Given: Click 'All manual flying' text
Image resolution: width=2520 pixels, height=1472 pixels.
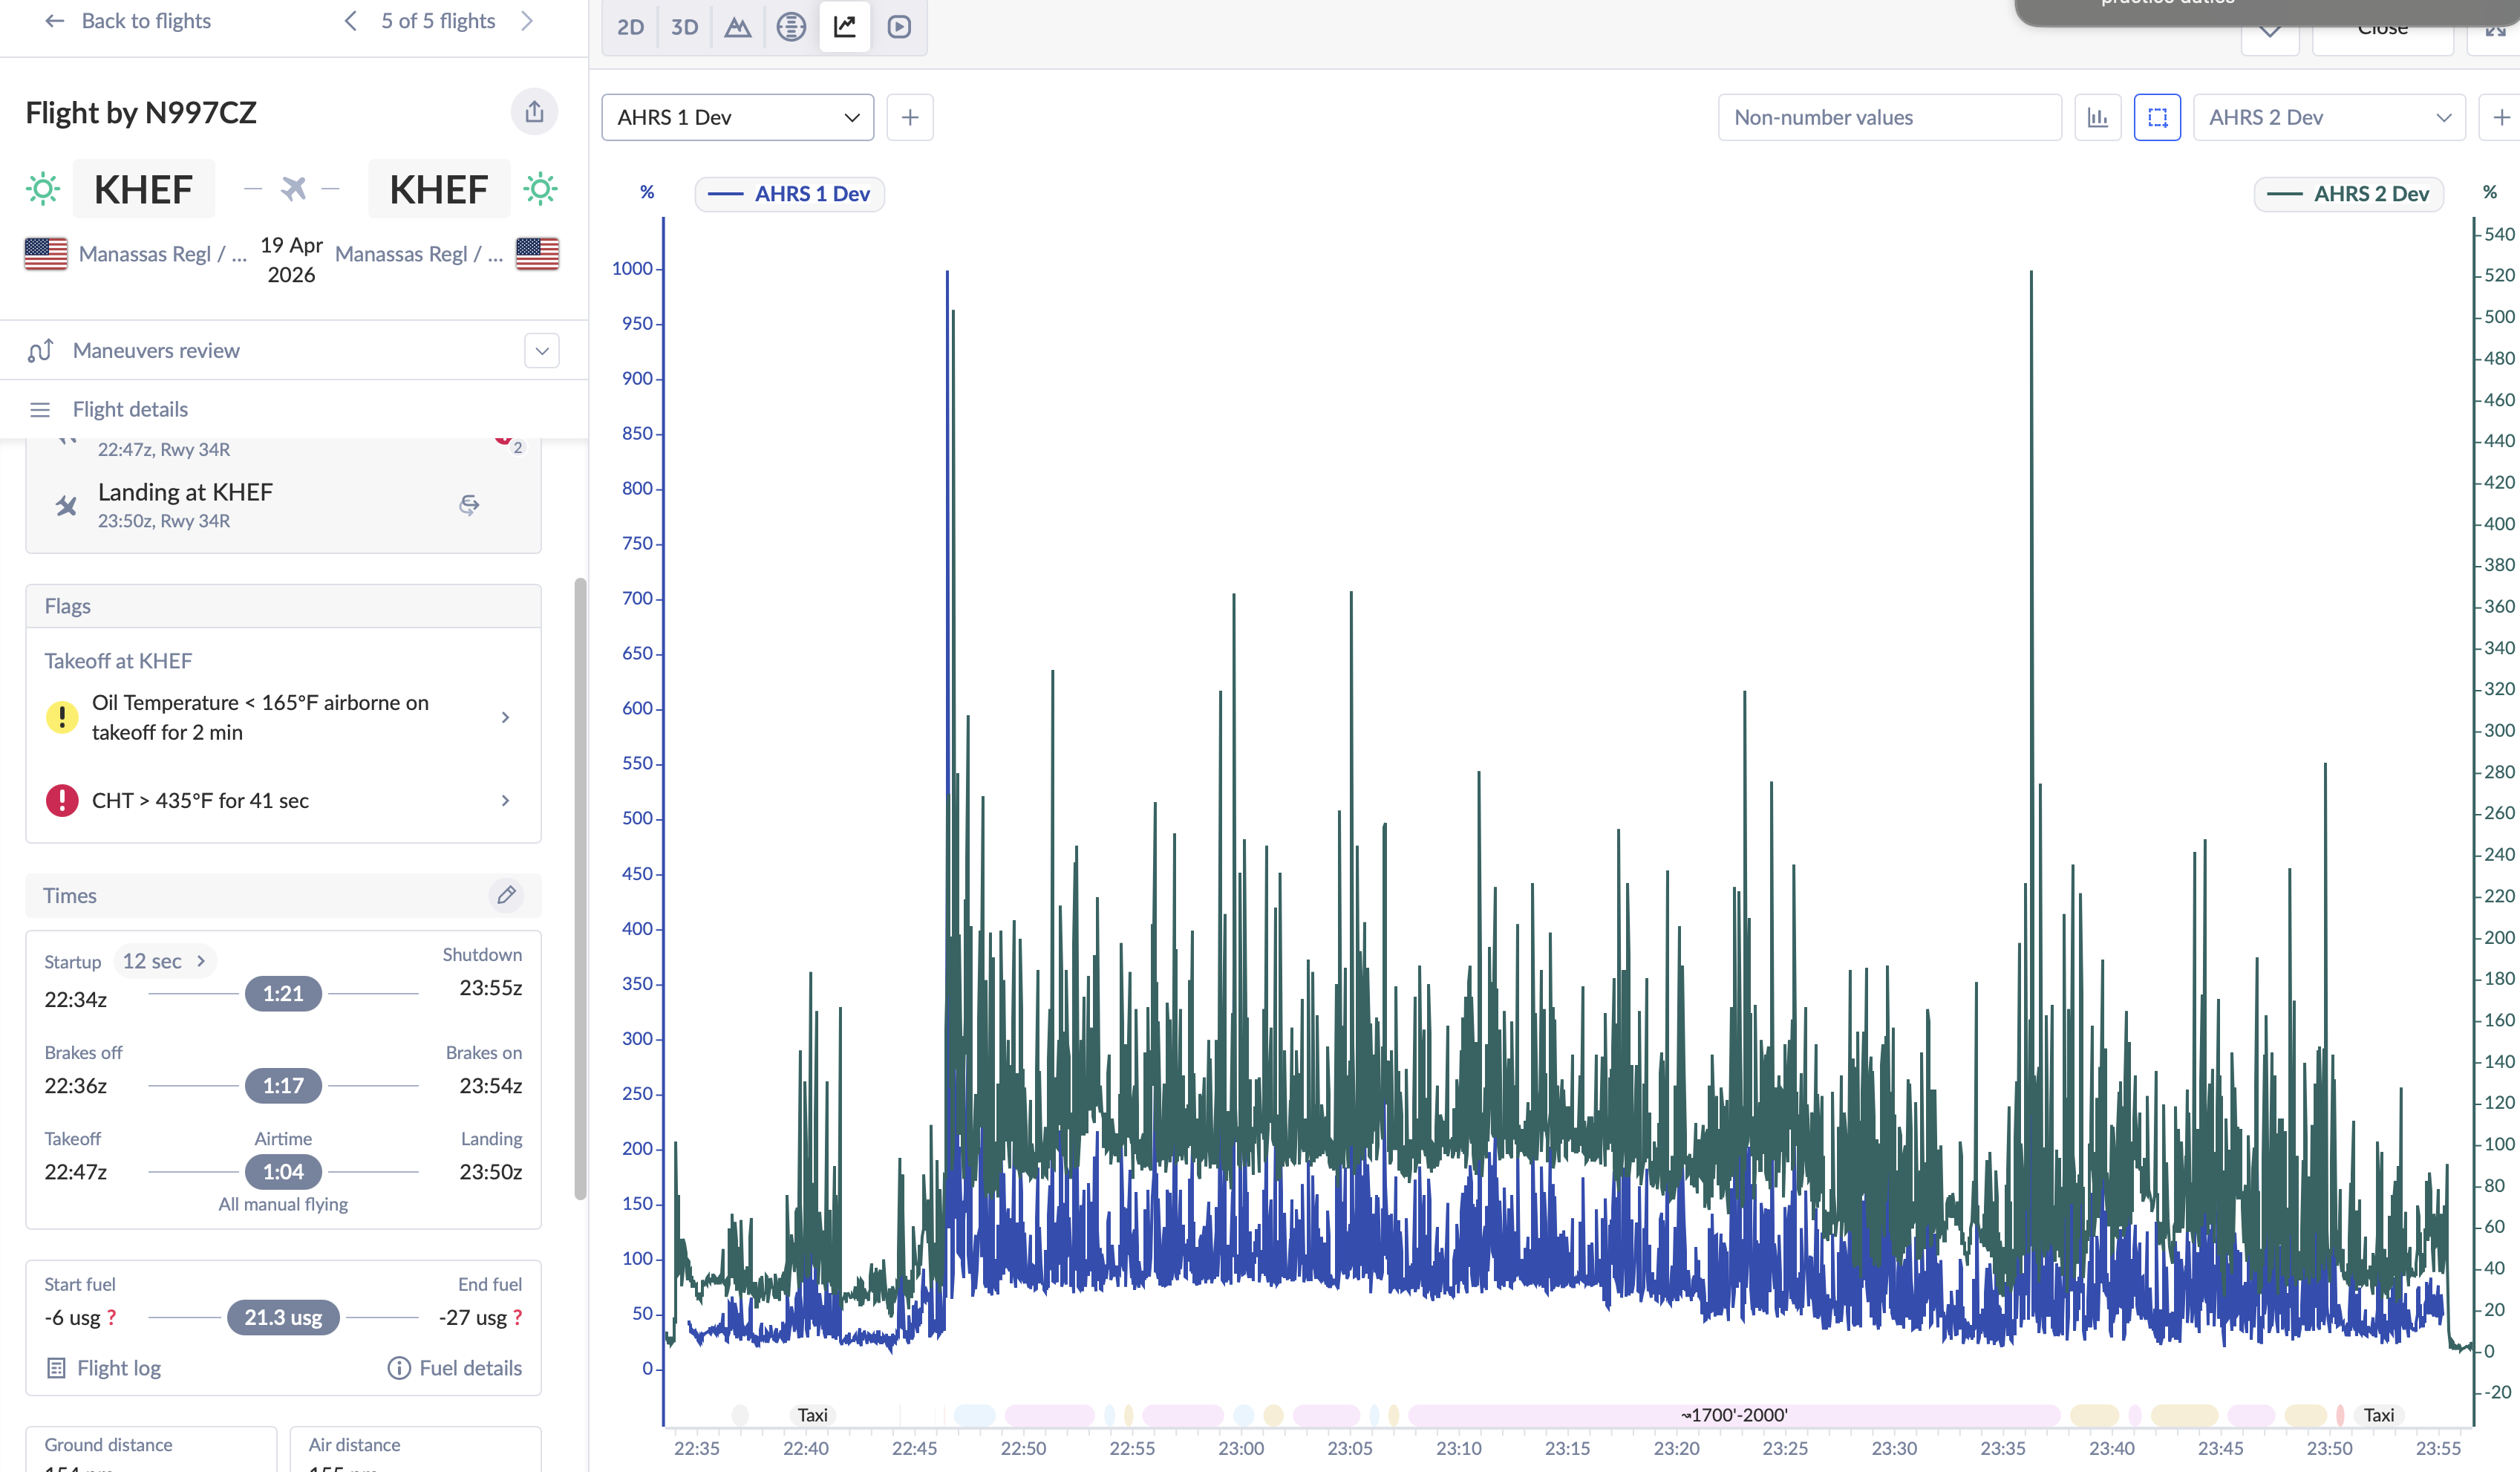Looking at the screenshot, I should coord(283,1204).
